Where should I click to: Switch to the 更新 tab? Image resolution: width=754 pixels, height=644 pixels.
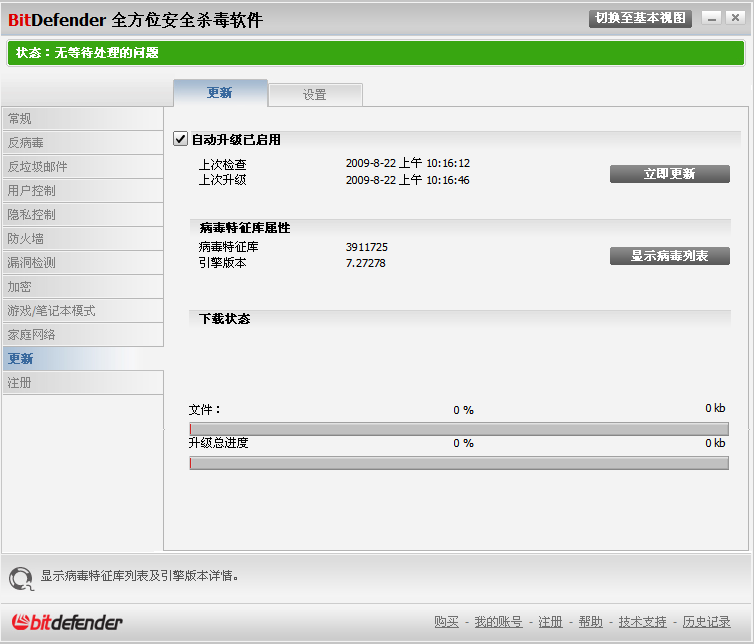(220, 93)
